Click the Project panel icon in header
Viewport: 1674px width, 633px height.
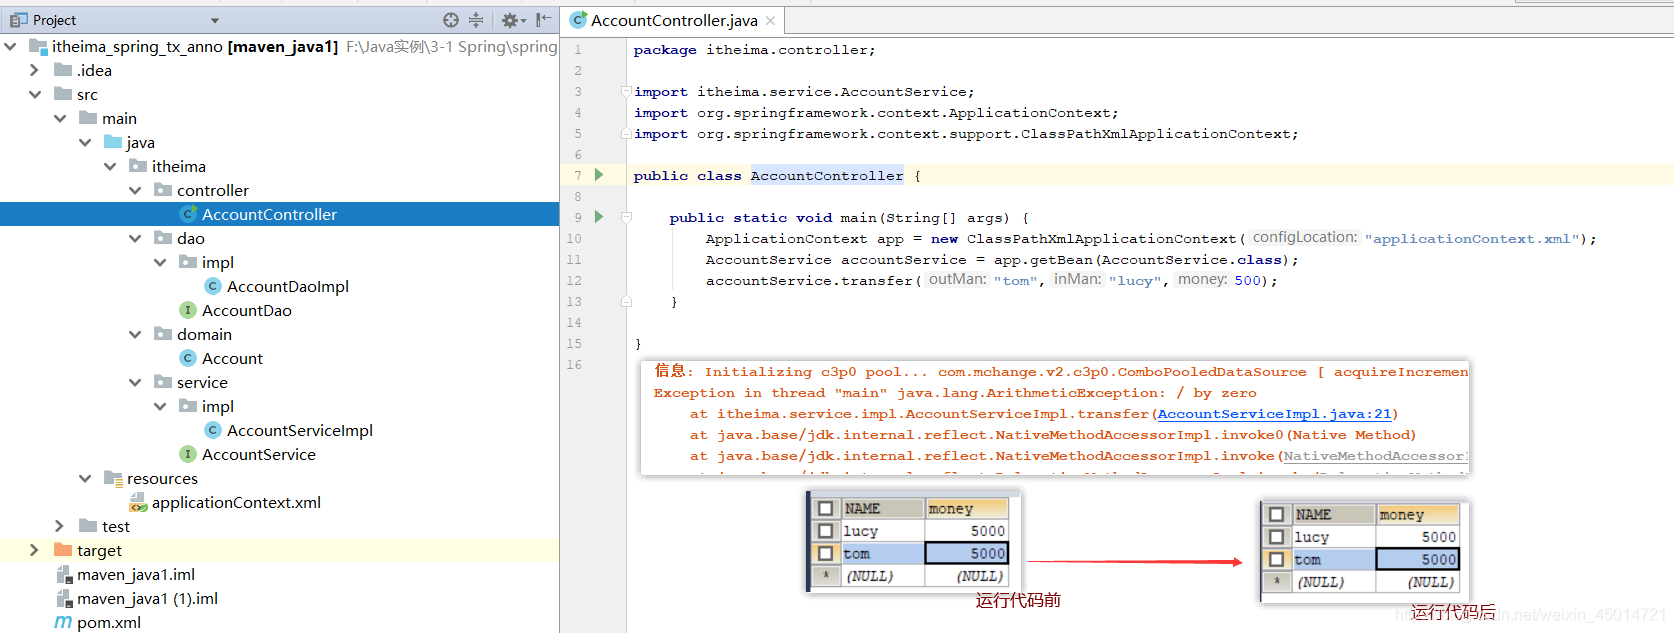[18, 20]
